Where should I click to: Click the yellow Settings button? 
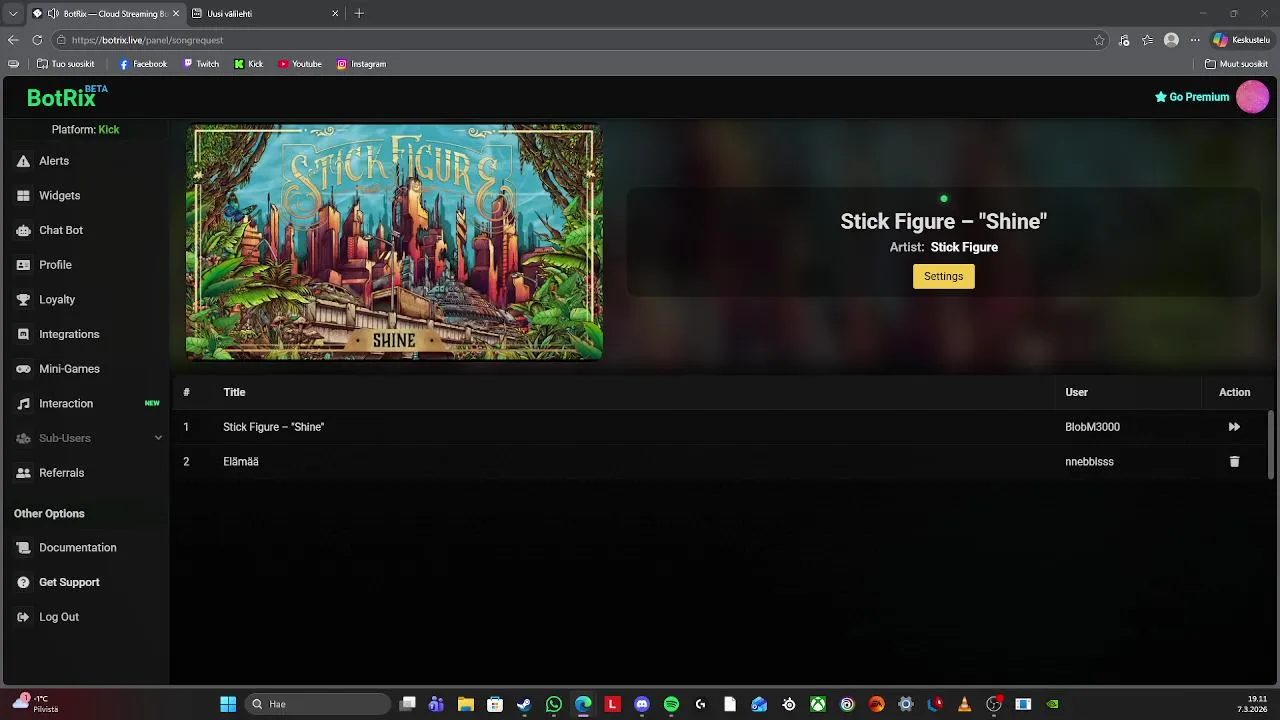(943, 276)
